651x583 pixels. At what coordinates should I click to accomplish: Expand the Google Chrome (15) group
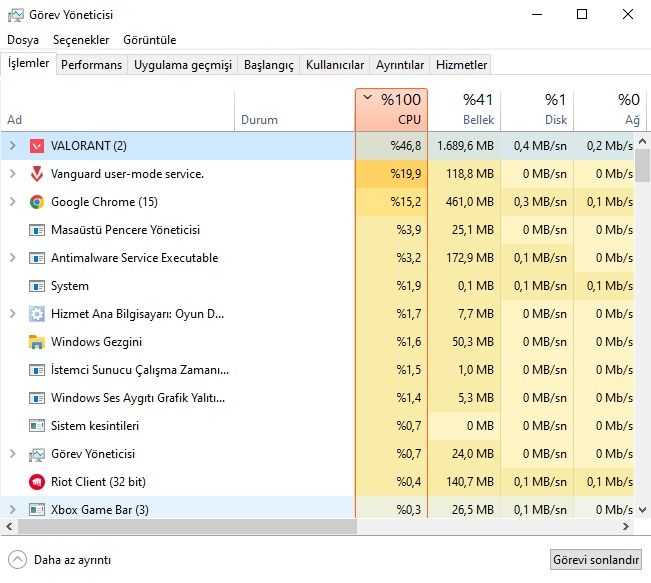(x=12, y=202)
